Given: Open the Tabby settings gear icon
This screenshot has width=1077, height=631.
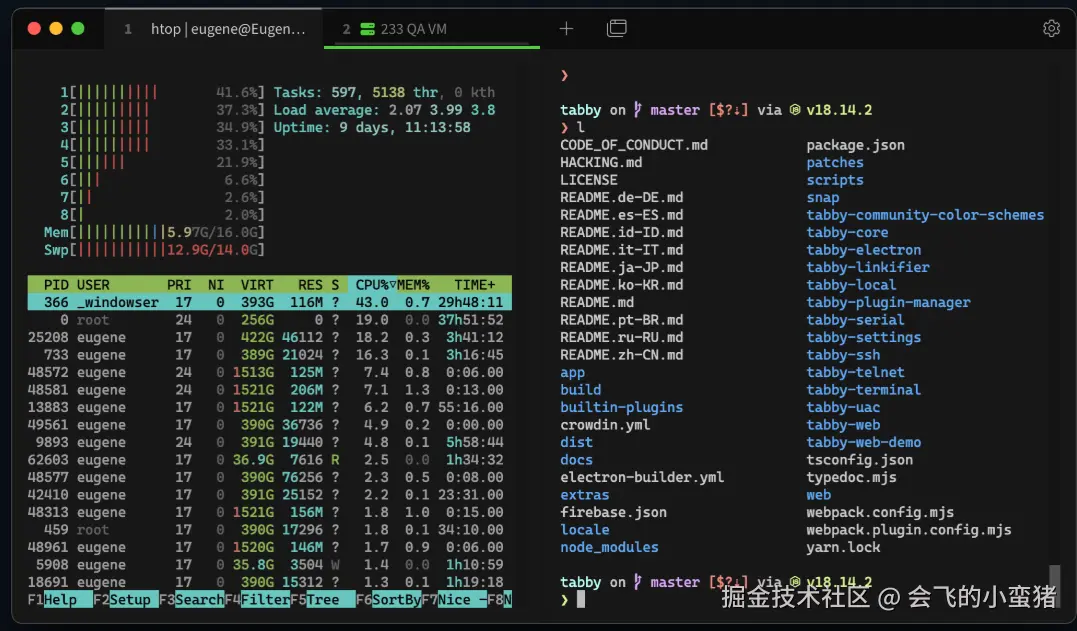Looking at the screenshot, I should pyautogui.click(x=1051, y=28).
